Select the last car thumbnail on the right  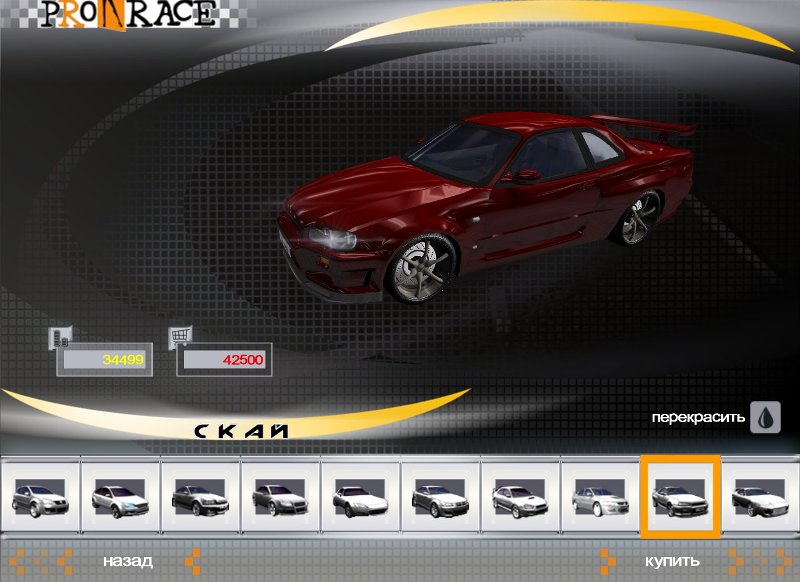761,496
